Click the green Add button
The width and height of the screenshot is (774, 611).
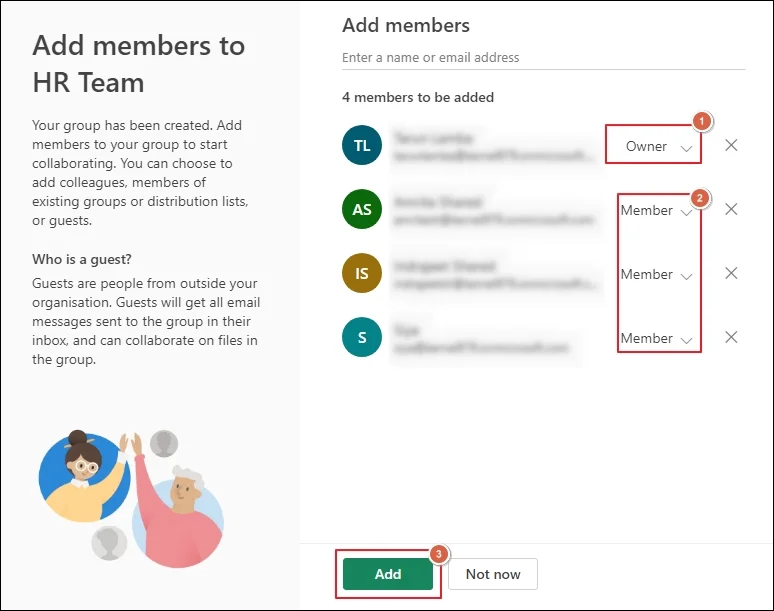pyautogui.click(x=388, y=574)
